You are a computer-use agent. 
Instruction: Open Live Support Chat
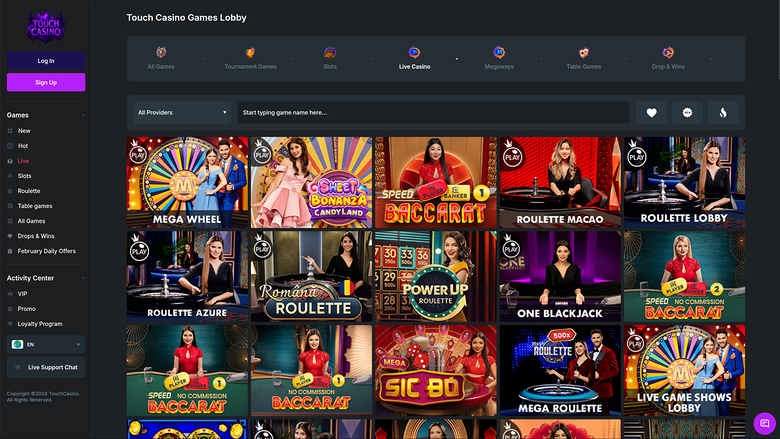[46, 367]
